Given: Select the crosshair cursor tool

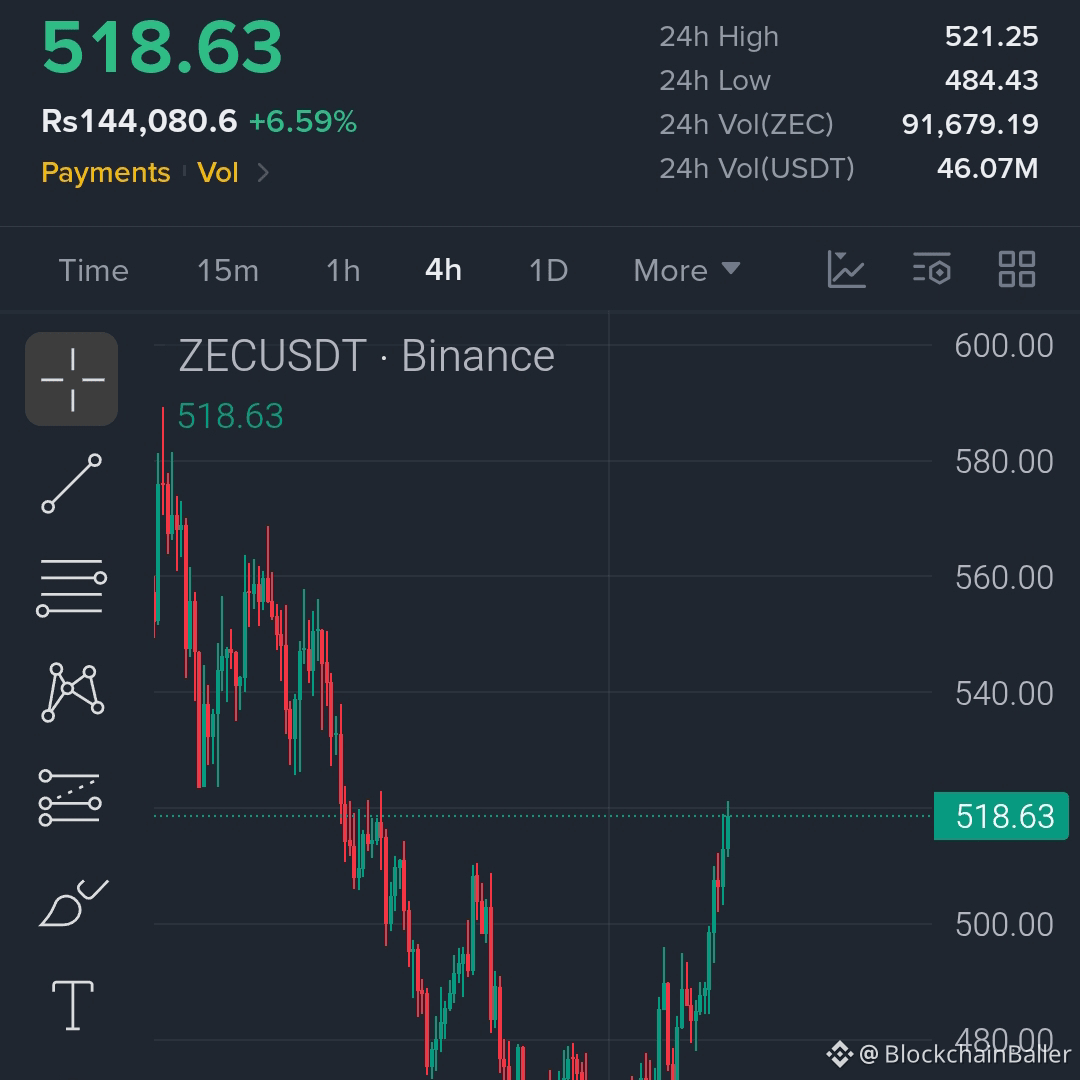Looking at the screenshot, I should point(72,379).
